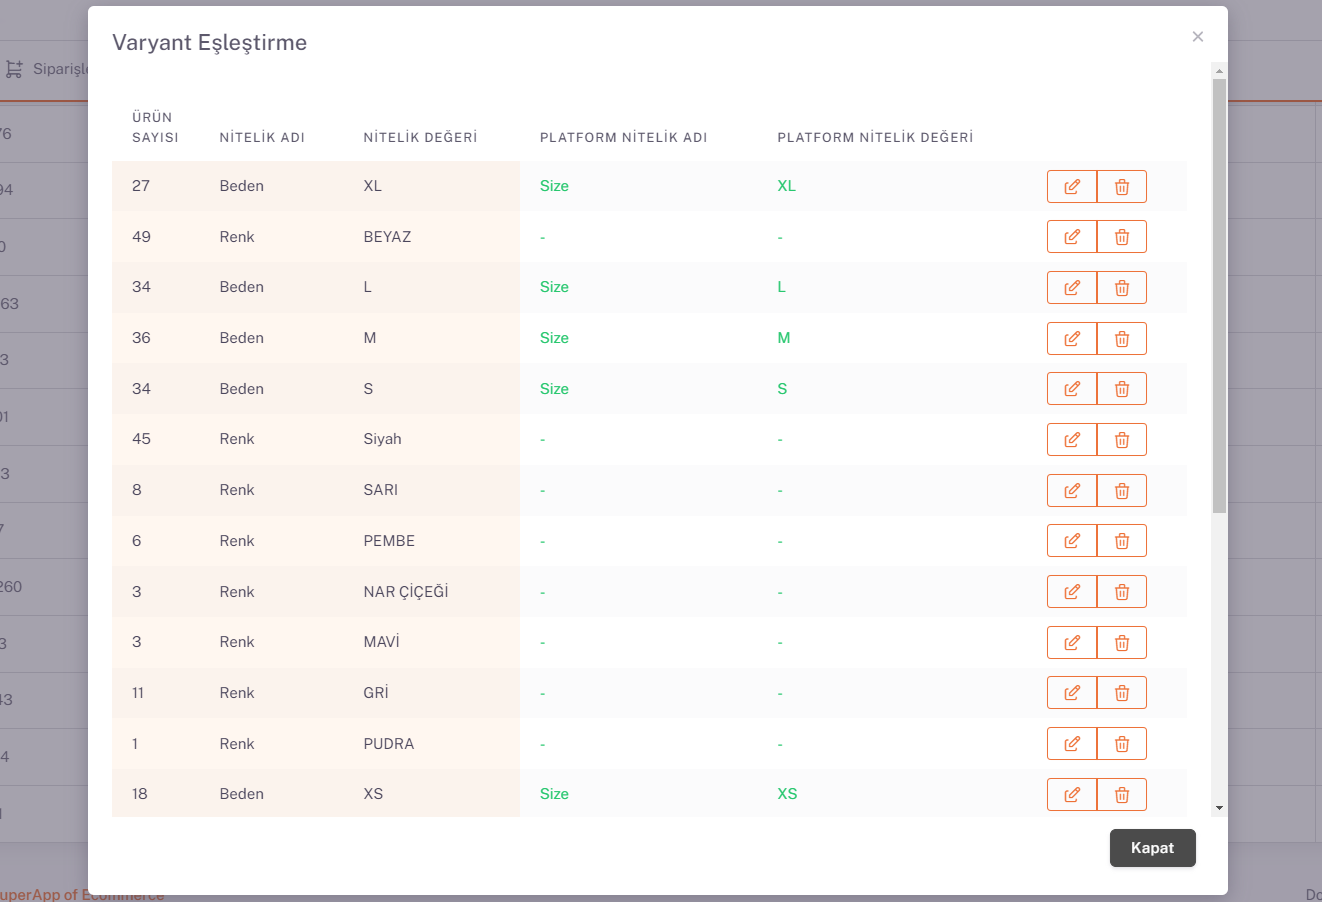Click the PLATFORM NİTELİK ADI header

[x=624, y=138]
